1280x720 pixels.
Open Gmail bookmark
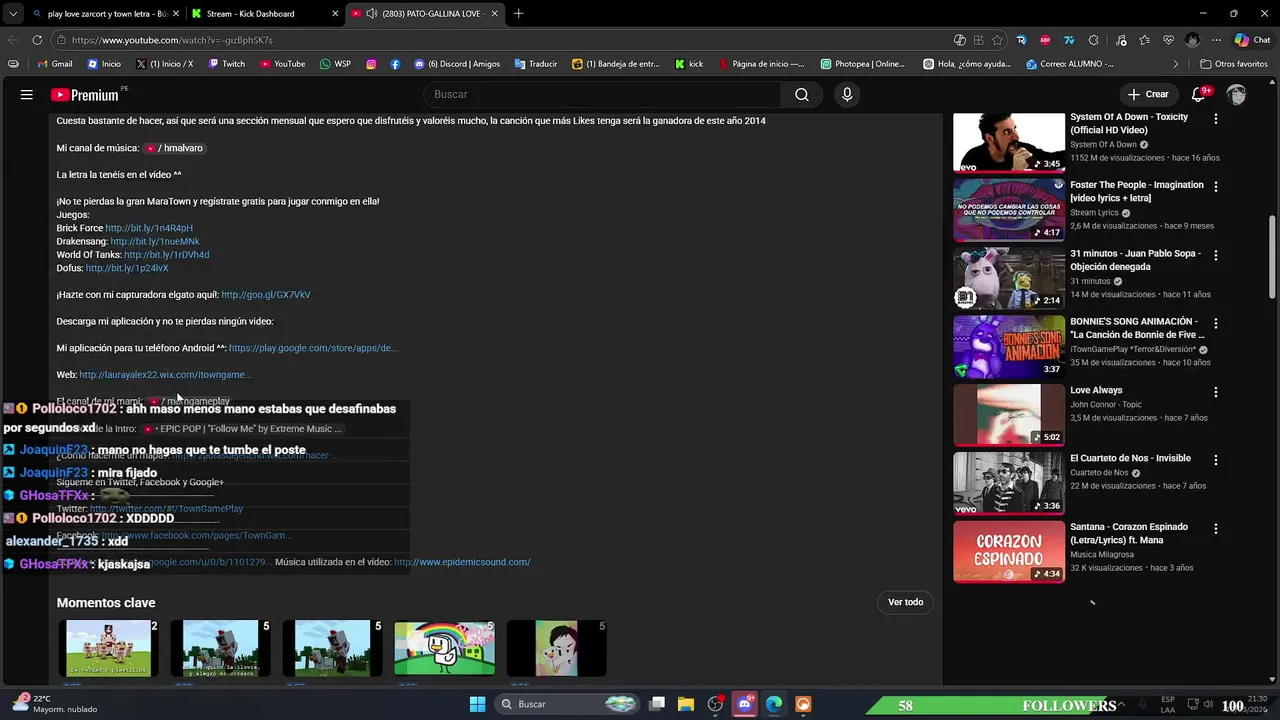point(54,64)
